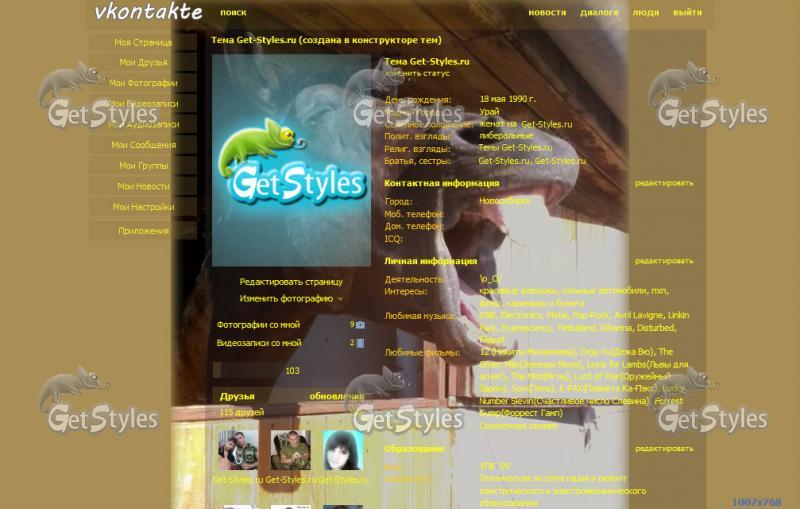The image size is (800, 509).
Task: Open third friend thumbnail with dark hair
Action: pos(343,450)
